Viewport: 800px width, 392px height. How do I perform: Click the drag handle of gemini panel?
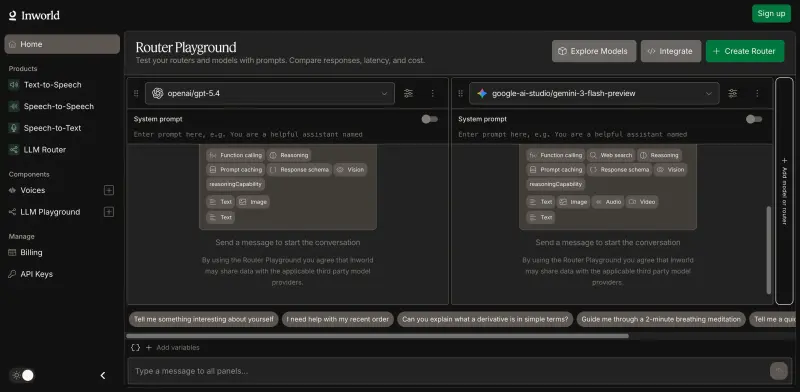coord(460,93)
